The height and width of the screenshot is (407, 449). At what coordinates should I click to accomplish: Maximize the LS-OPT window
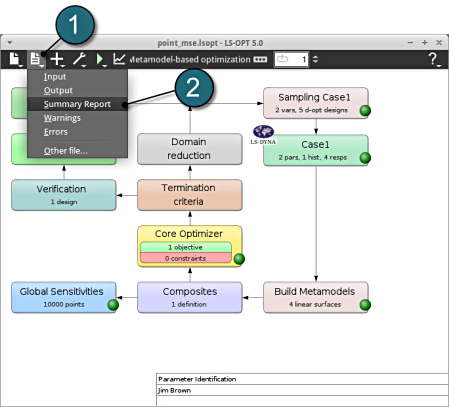(425, 42)
